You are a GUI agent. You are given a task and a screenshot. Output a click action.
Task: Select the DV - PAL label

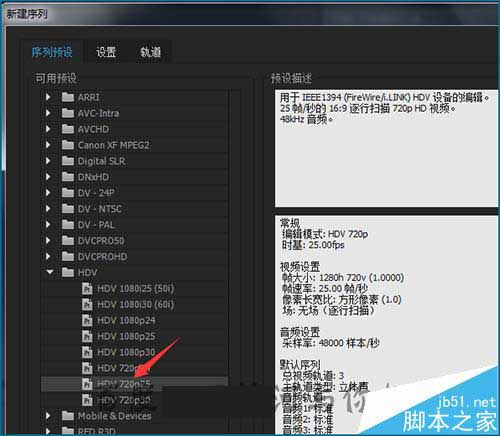96,225
